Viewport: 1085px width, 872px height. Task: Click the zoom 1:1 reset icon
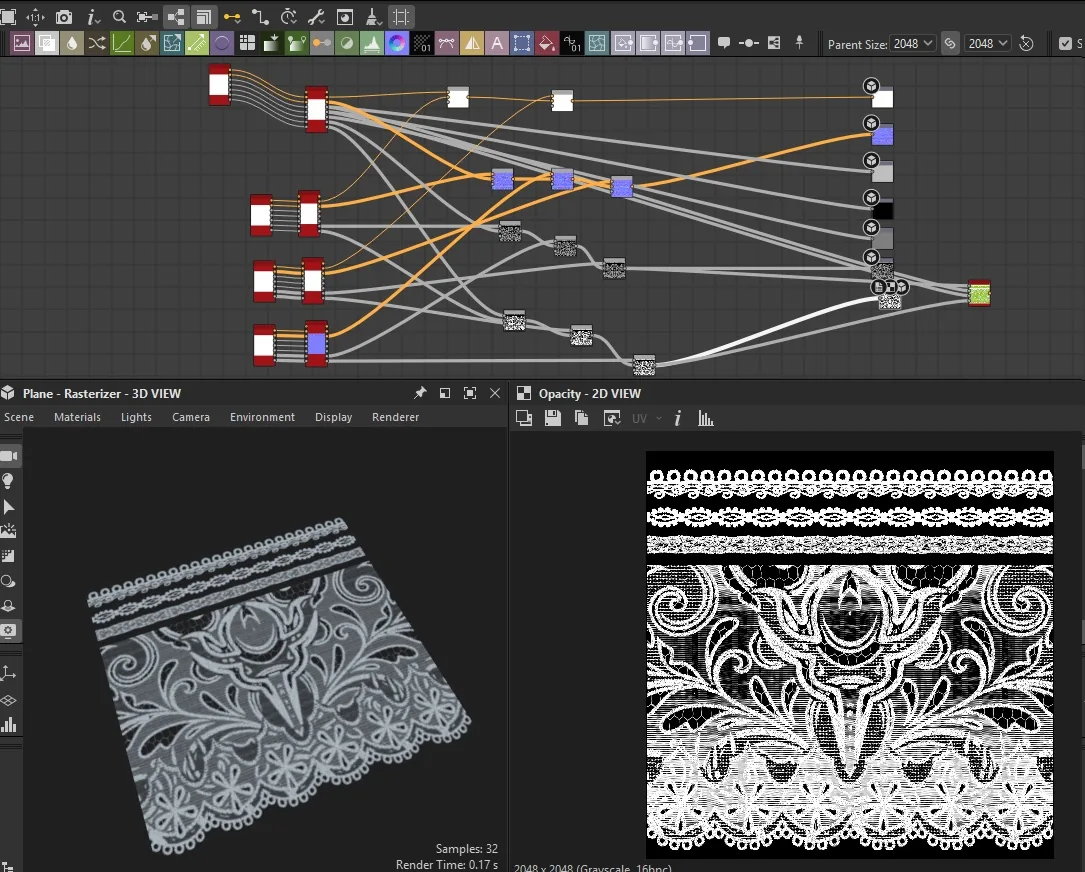pos(35,17)
